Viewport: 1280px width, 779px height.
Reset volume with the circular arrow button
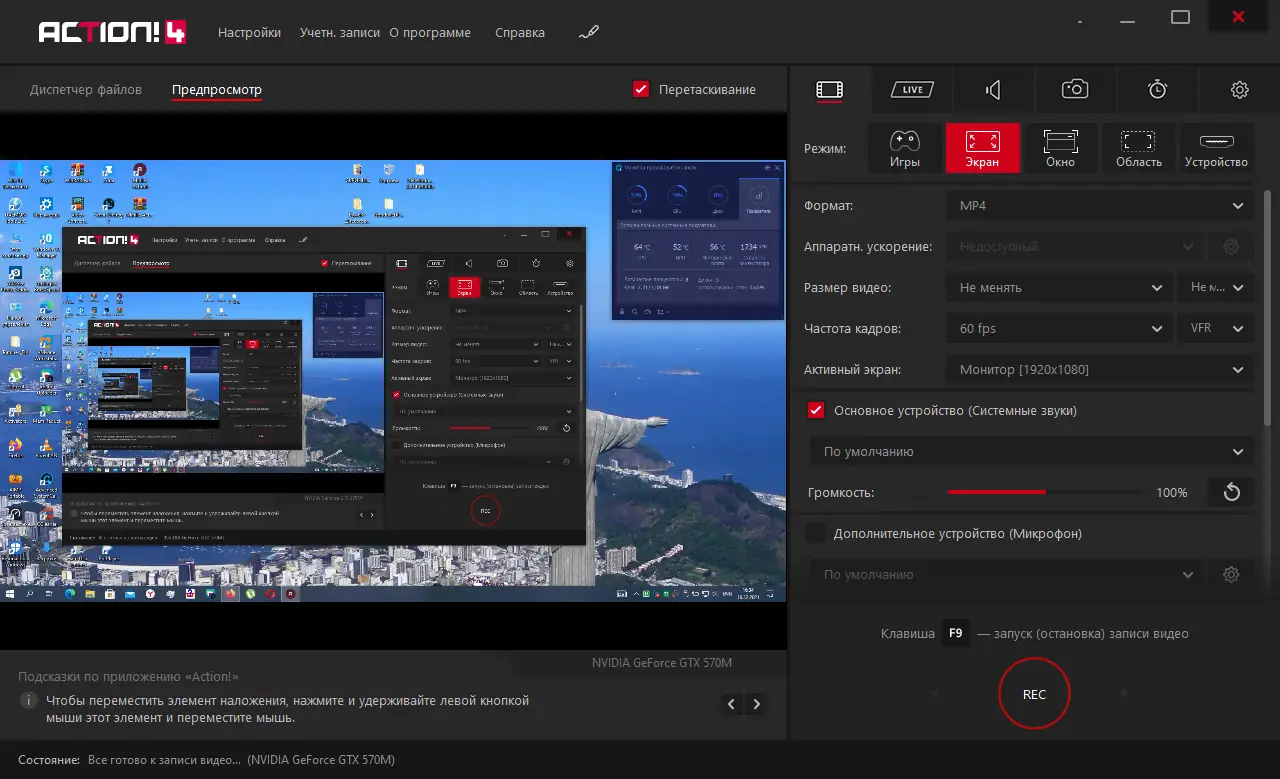pyautogui.click(x=1232, y=492)
